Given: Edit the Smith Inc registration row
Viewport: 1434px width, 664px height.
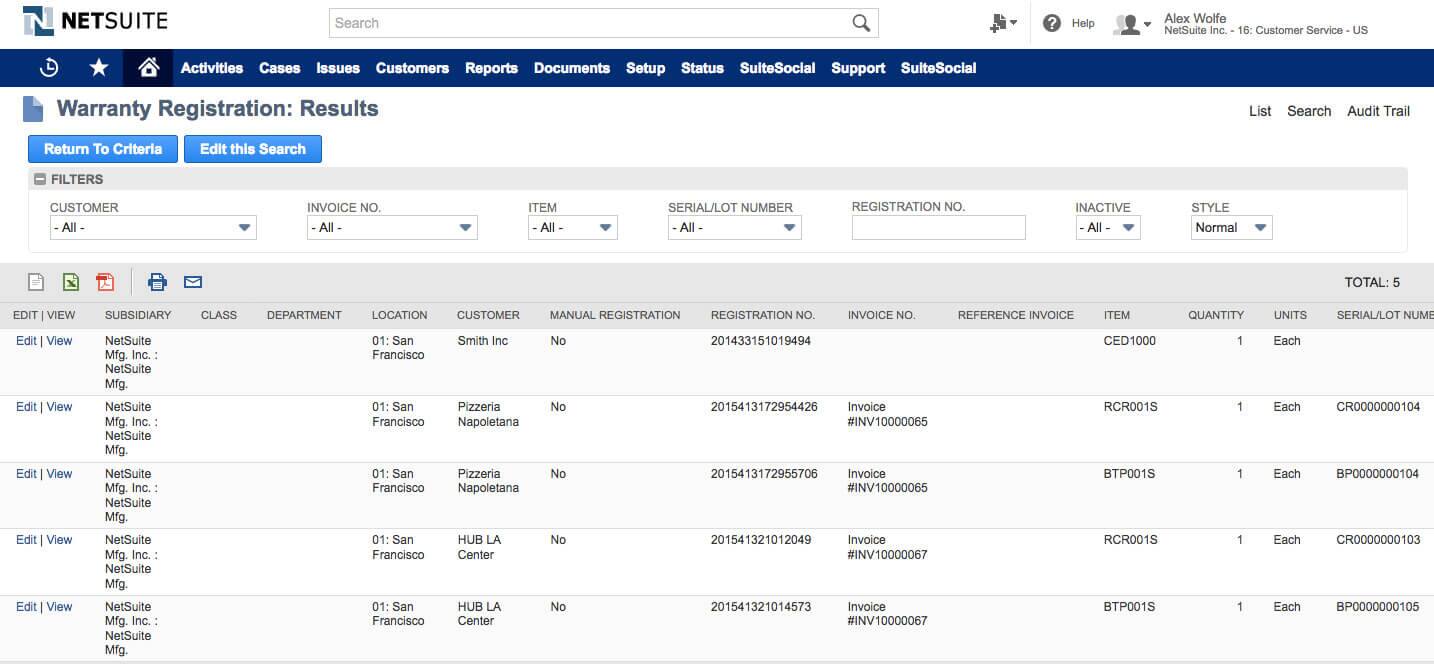Looking at the screenshot, I should 26,341.
